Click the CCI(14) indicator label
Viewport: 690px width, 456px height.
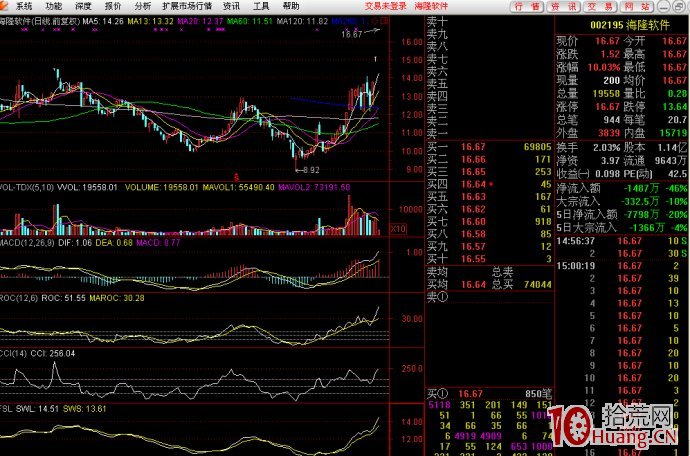(x=13, y=353)
